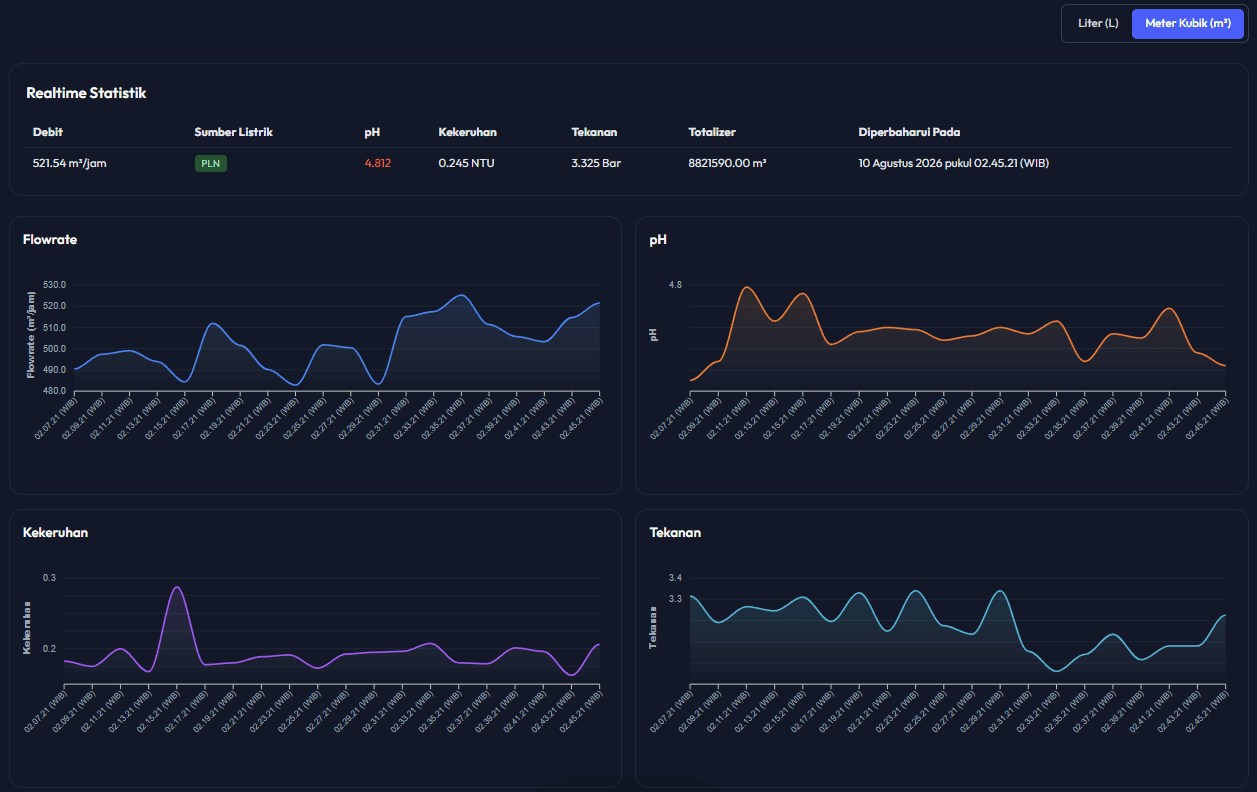Click the 02.45.21 (WIB) tick on Kekeruhan chart

[x=581, y=713]
